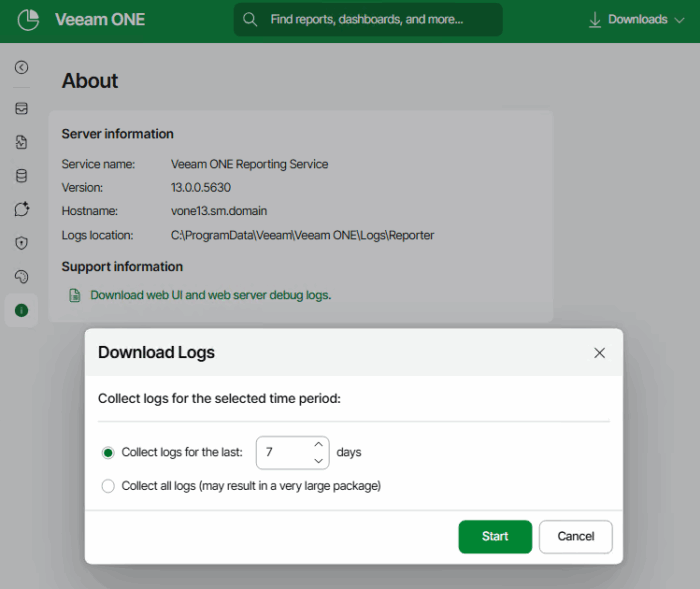The image size is (700, 589).
Task: Click the hostname vone13.sm.domain
Action: (219, 211)
